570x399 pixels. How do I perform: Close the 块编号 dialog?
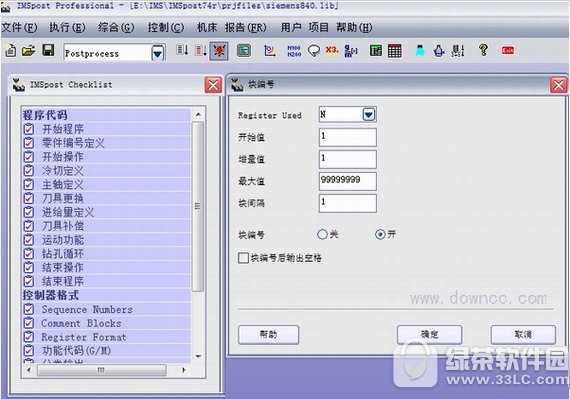[559, 86]
